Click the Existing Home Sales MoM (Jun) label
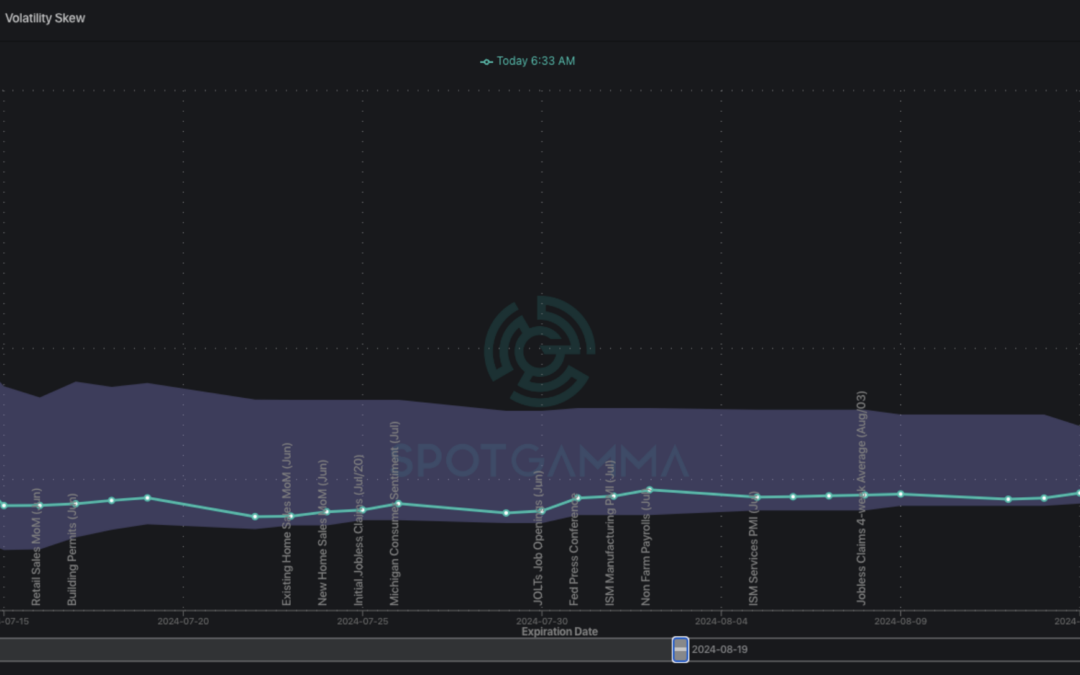 click(287, 524)
